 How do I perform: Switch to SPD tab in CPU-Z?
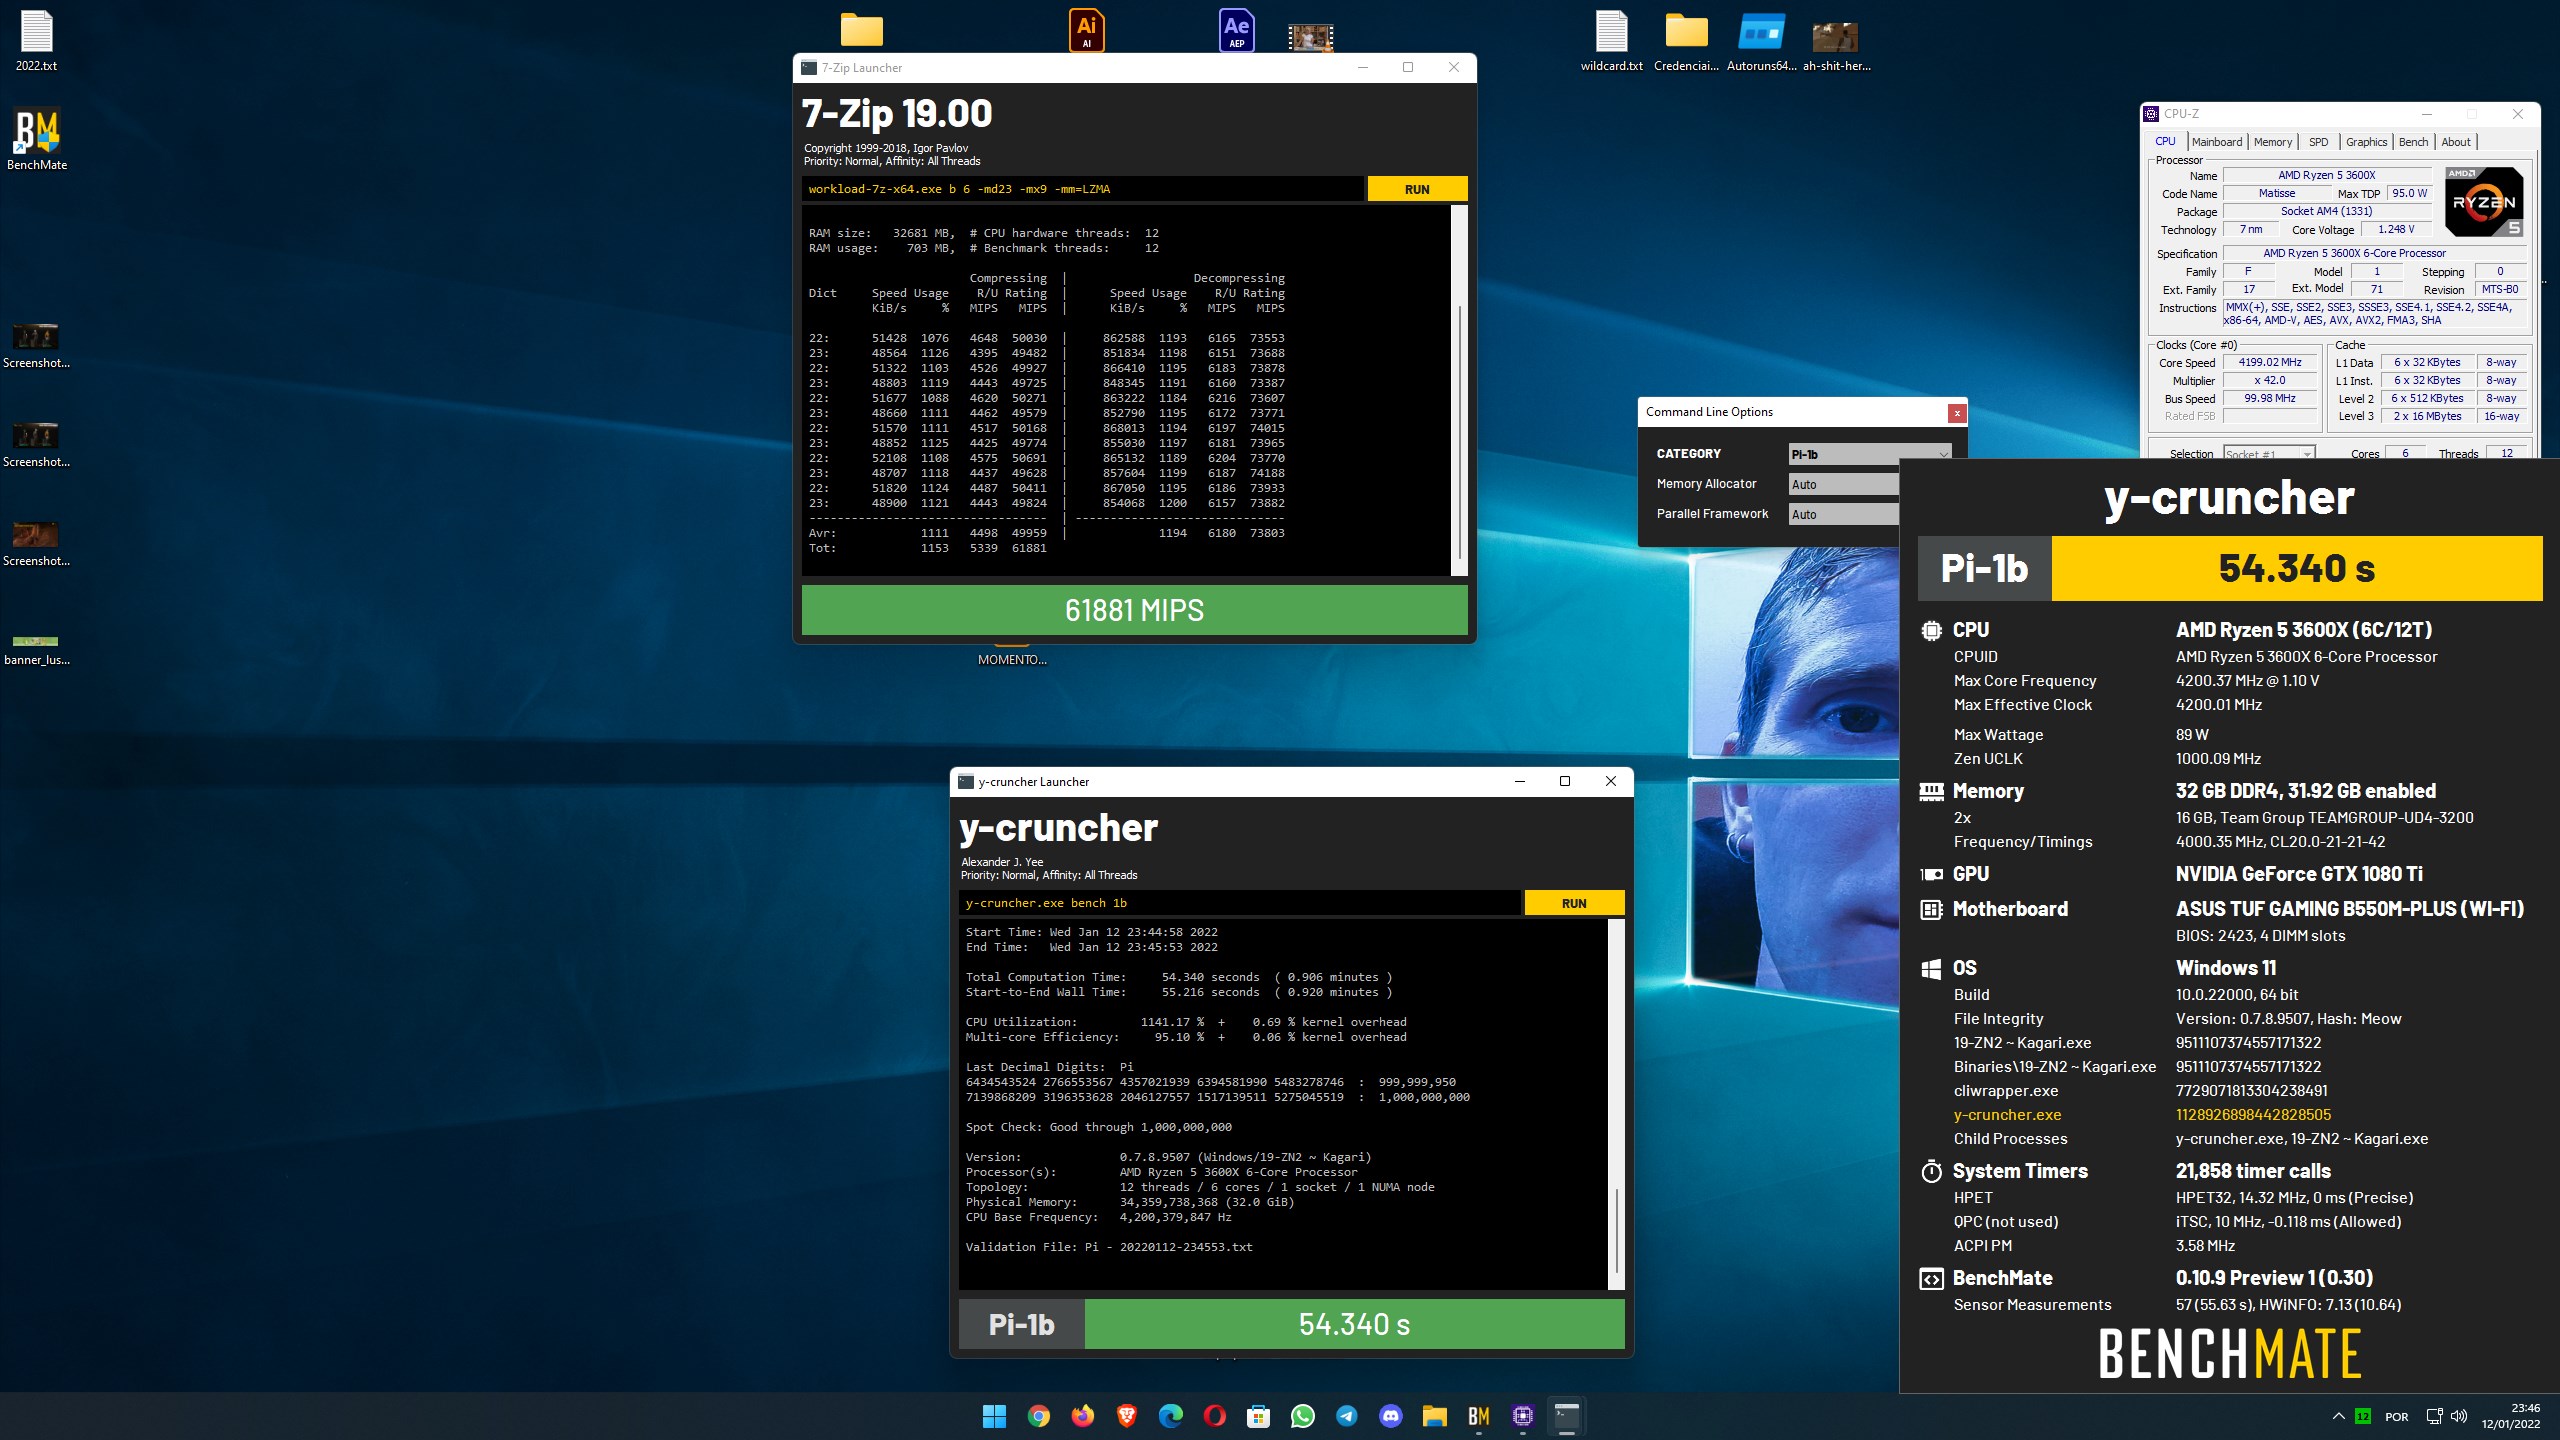(x=2318, y=142)
